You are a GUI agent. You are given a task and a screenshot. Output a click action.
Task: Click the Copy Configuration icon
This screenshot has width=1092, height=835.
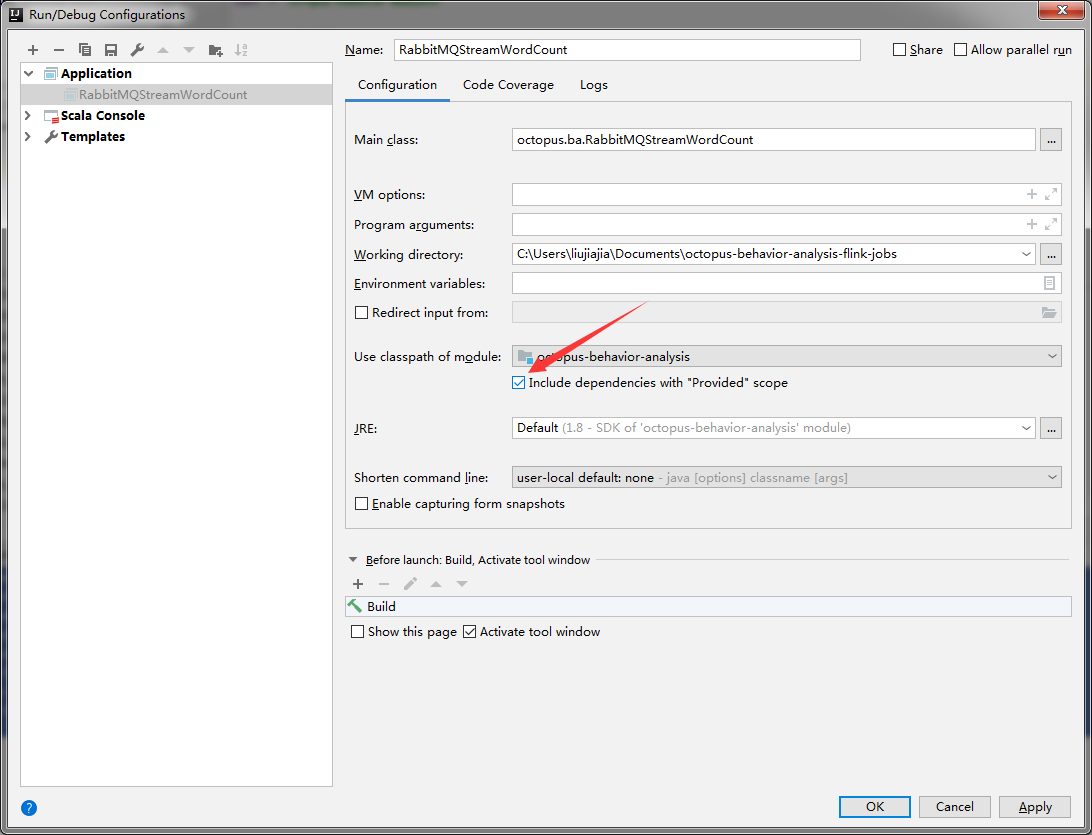(85, 50)
